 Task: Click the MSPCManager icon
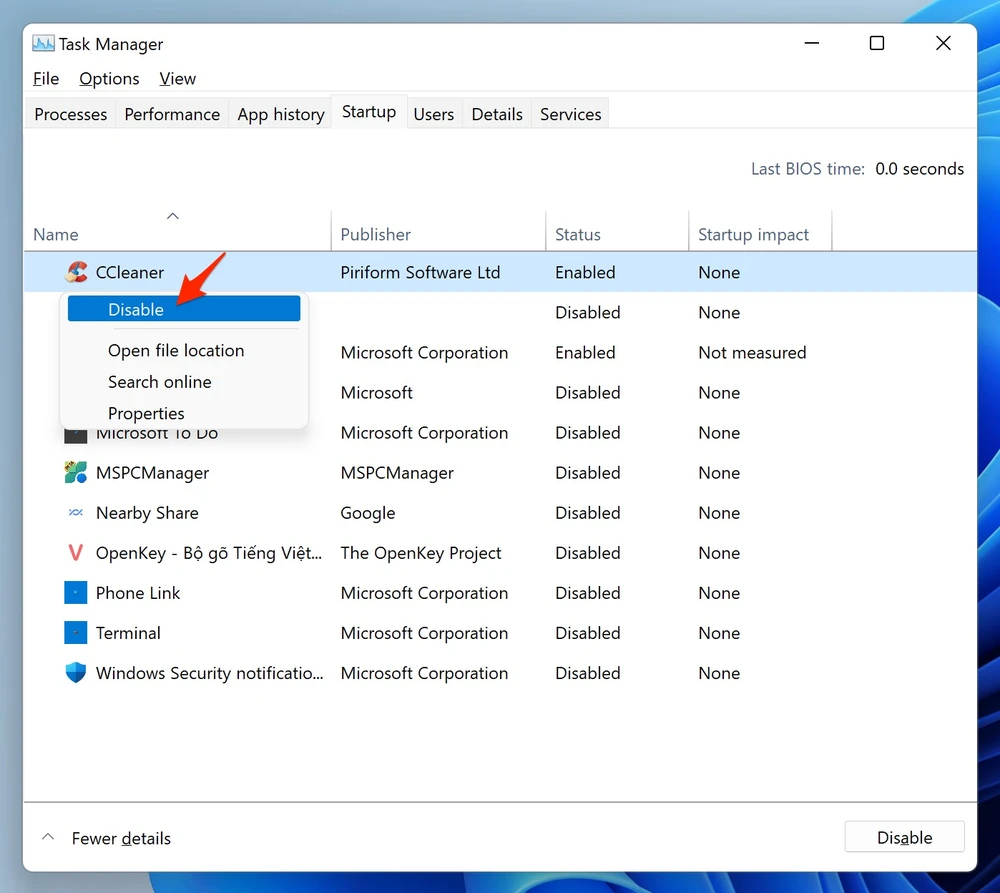tap(75, 472)
